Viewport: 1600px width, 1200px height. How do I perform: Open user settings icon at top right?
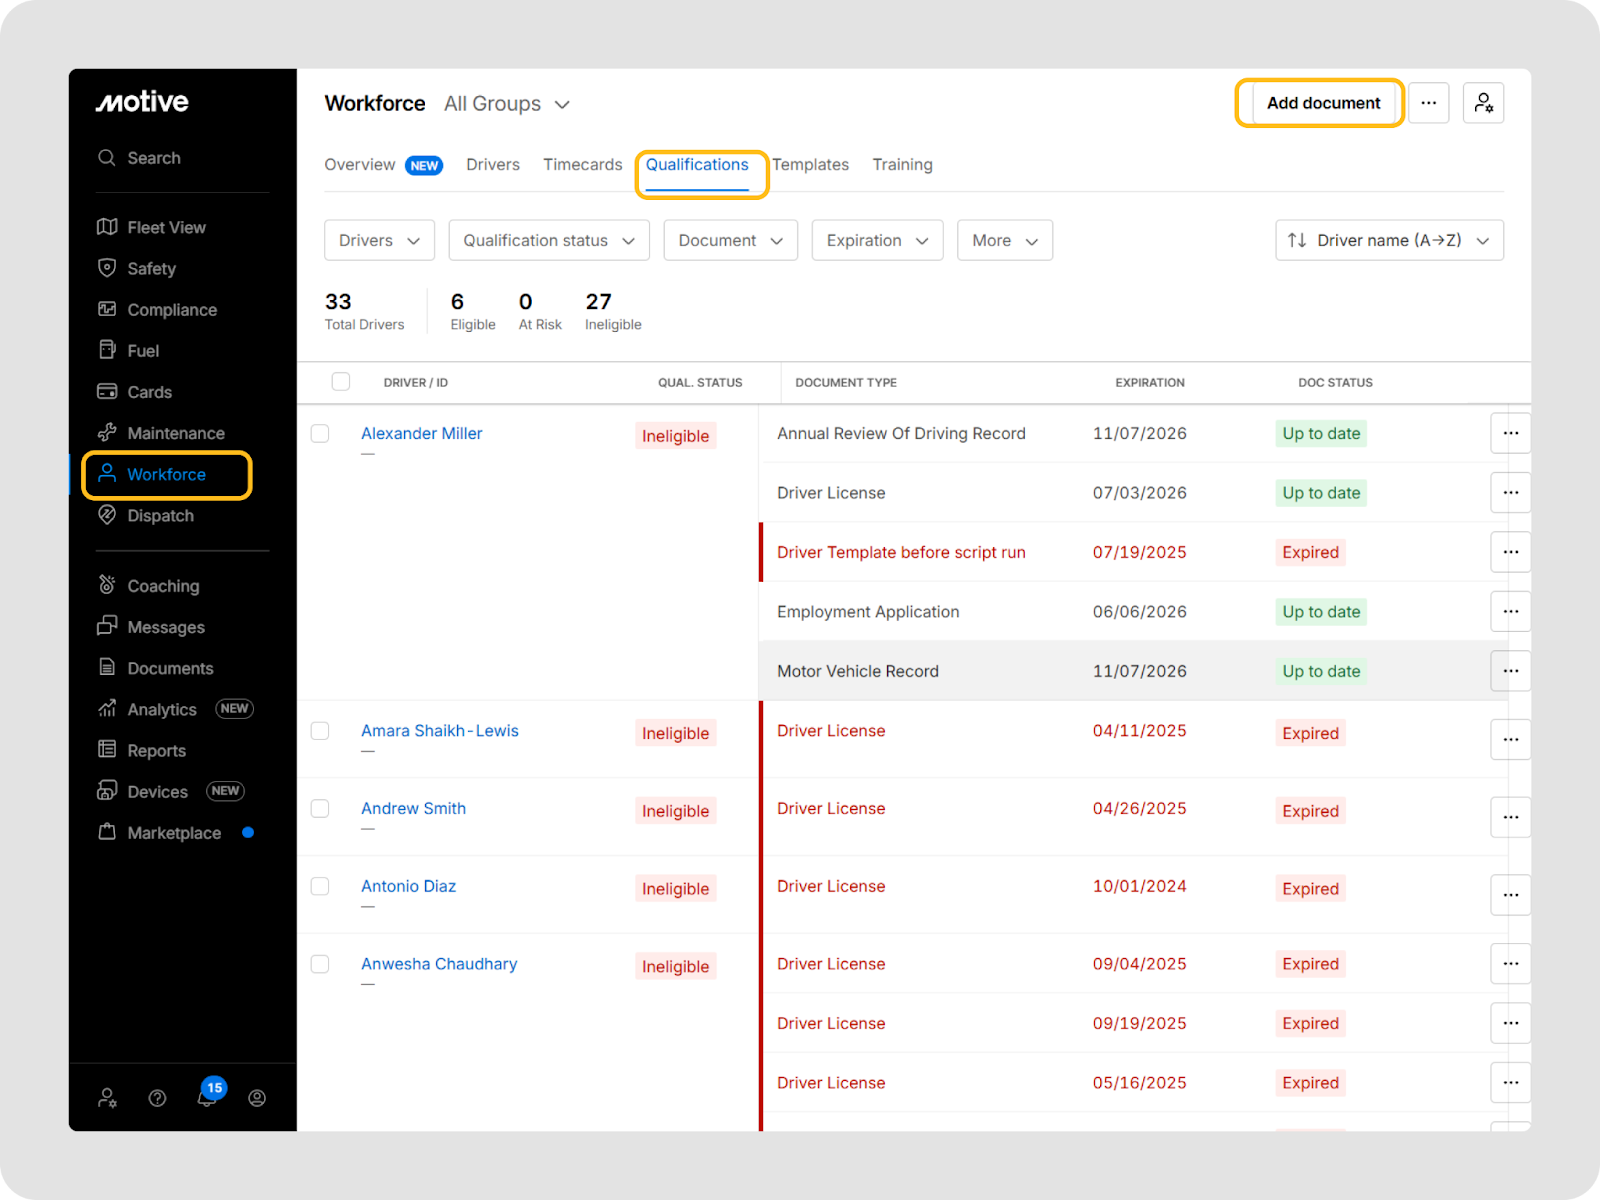pyautogui.click(x=1483, y=103)
